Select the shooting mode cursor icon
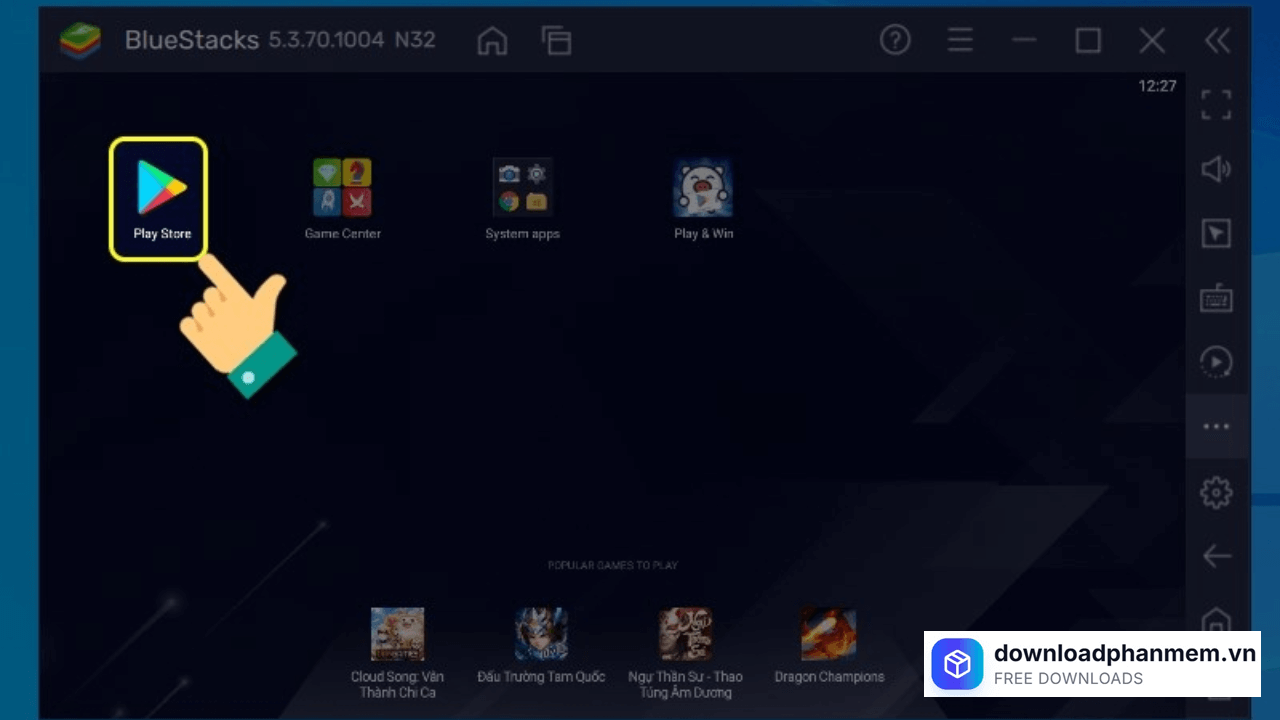The width and height of the screenshot is (1280, 720). click(x=1216, y=233)
